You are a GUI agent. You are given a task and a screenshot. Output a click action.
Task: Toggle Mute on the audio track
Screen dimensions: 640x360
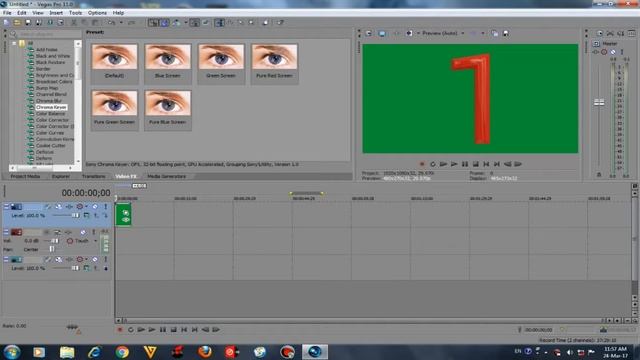click(x=83, y=232)
